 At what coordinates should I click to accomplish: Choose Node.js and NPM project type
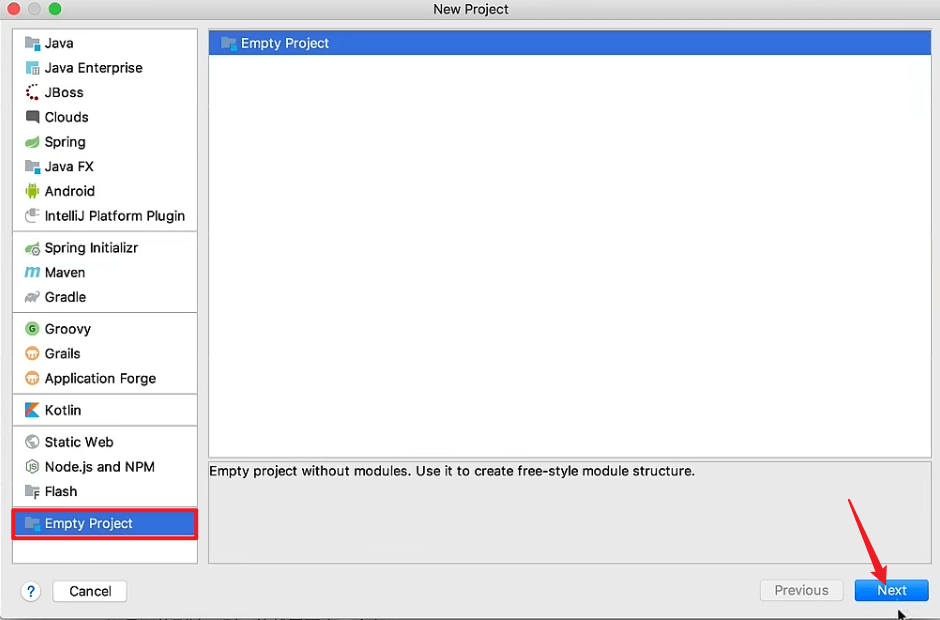coord(105,466)
